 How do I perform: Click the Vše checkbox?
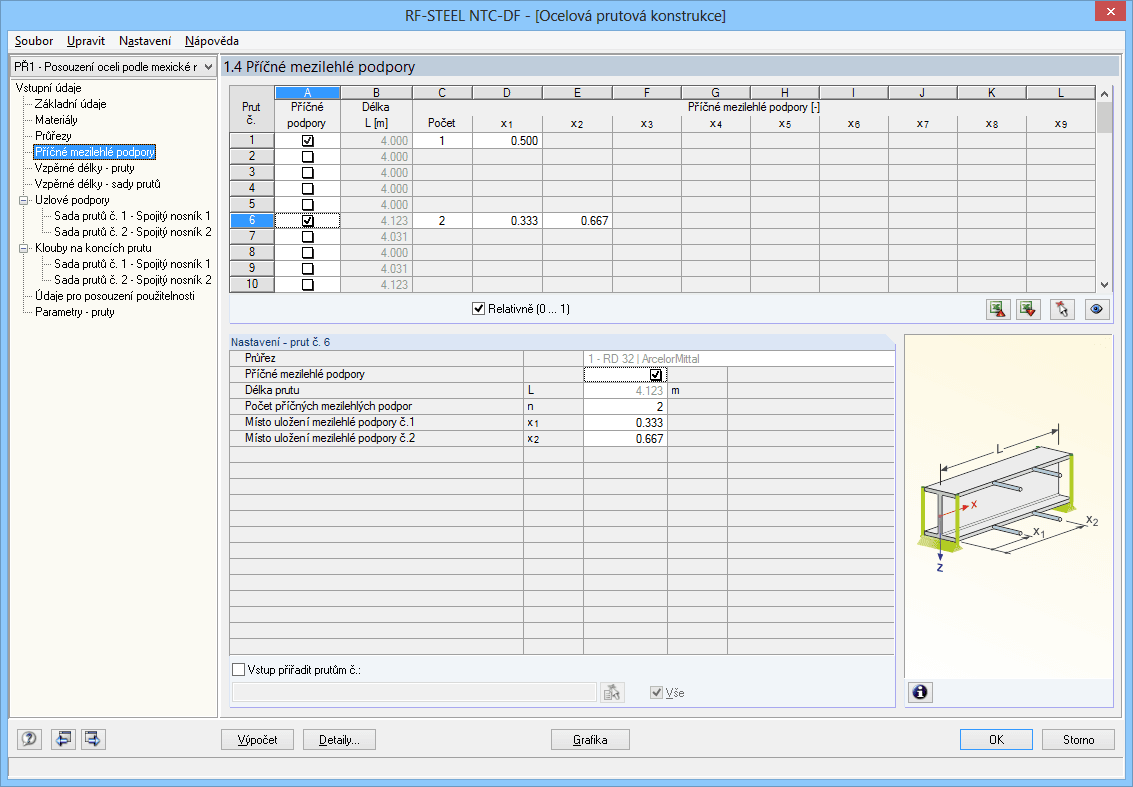pos(656,692)
